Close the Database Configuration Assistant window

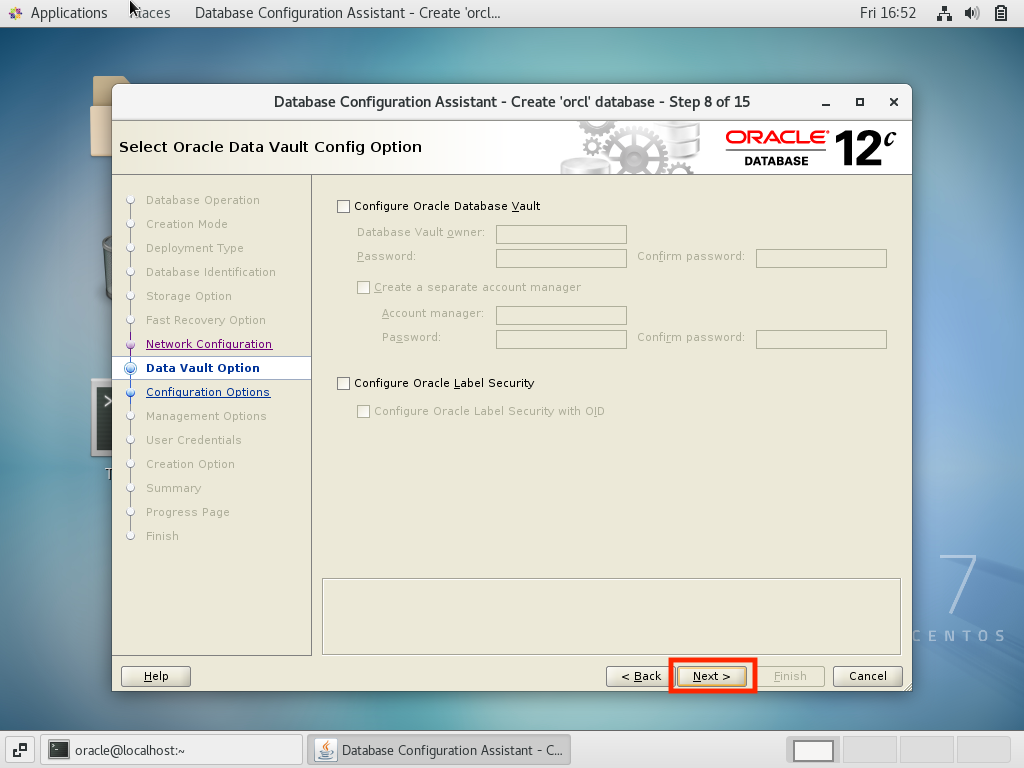coord(894,103)
